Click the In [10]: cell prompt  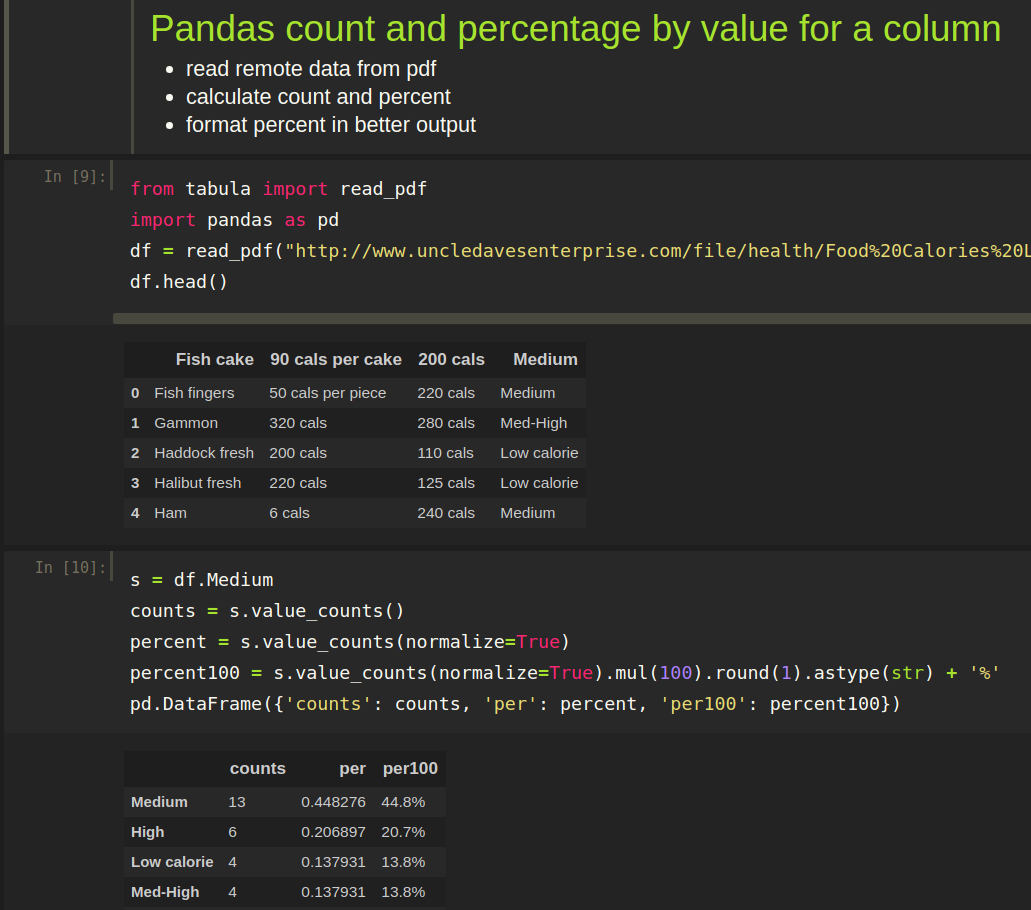click(x=71, y=567)
